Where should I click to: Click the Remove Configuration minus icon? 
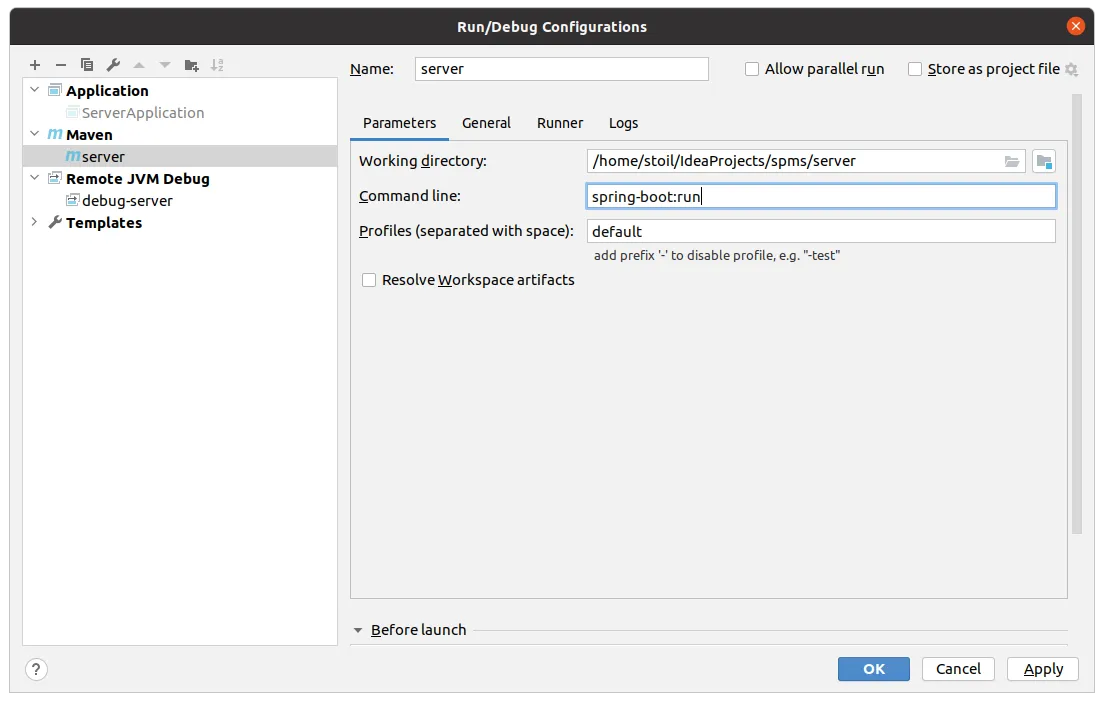click(x=61, y=65)
